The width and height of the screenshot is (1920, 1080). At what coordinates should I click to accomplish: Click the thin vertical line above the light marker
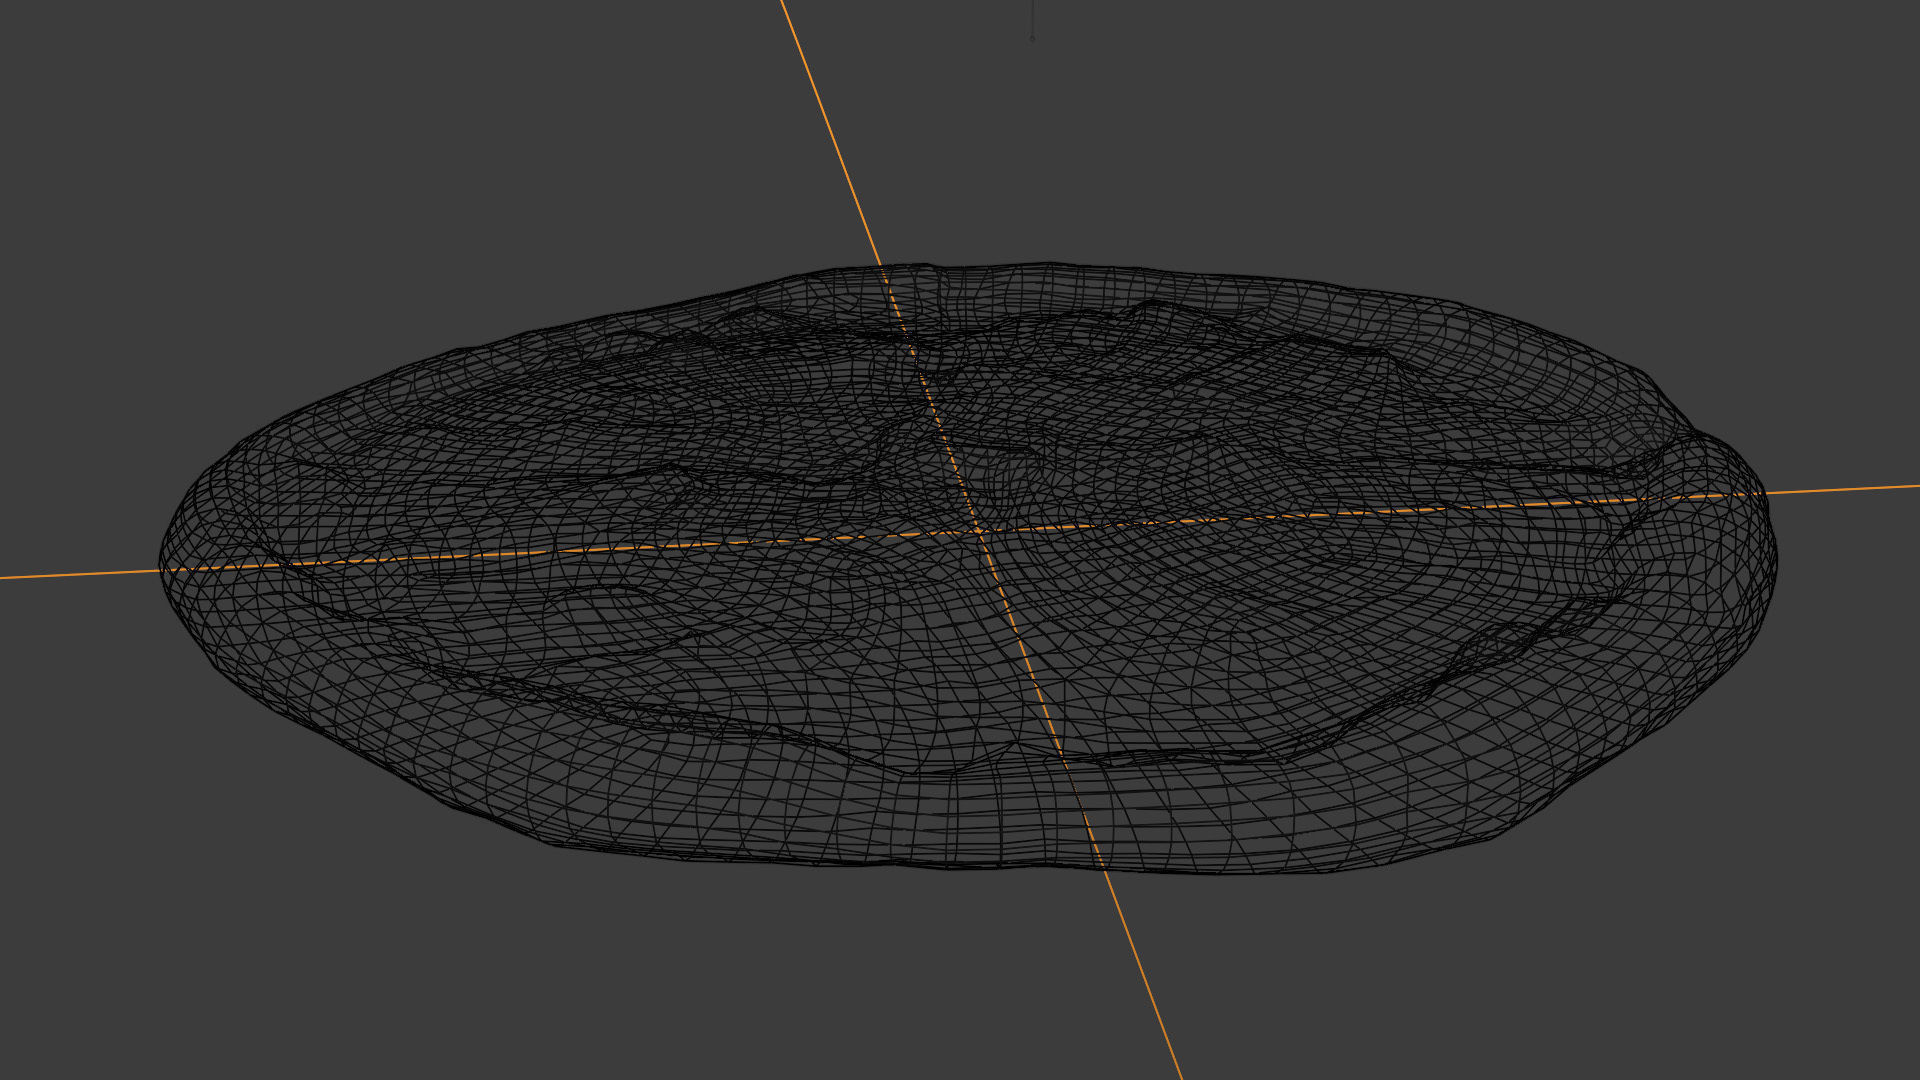[1032, 15]
